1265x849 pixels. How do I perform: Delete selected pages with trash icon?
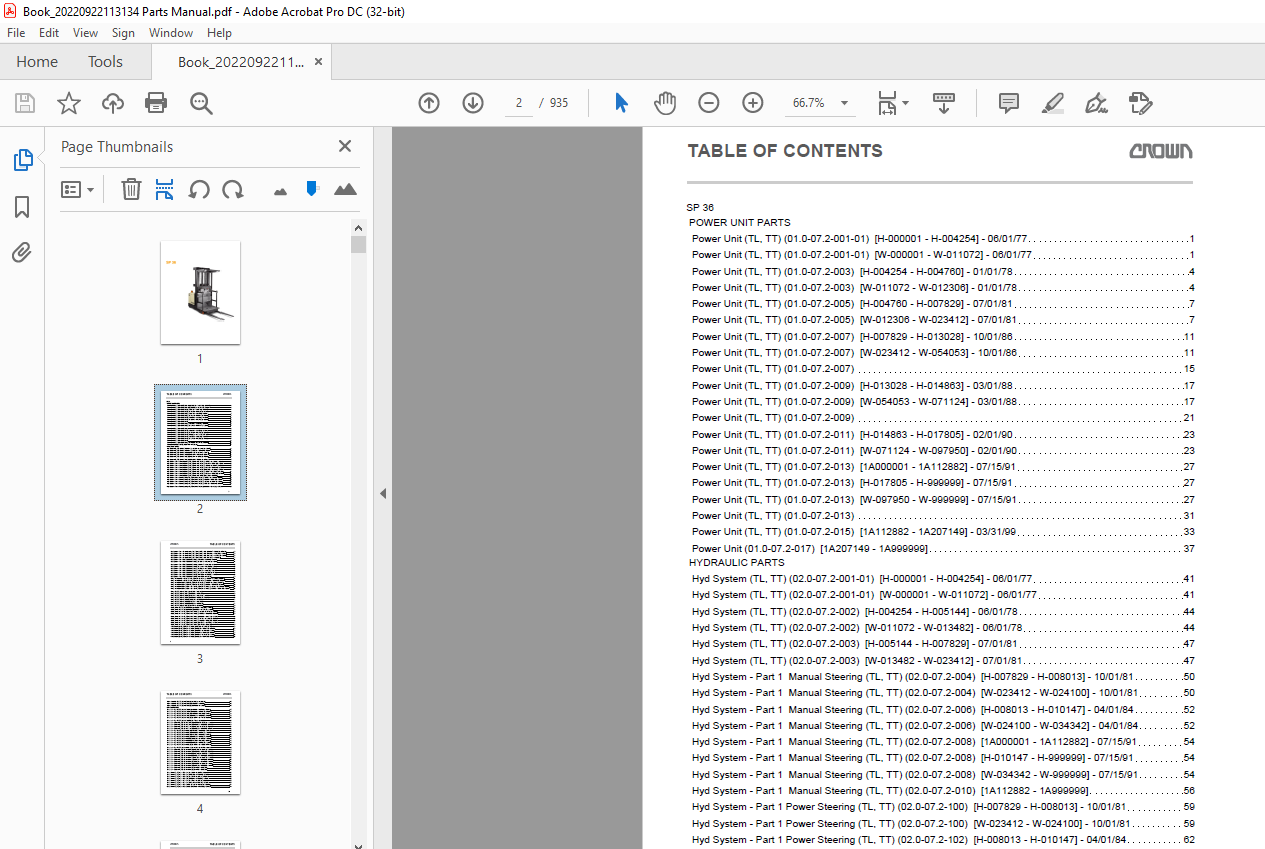pyautogui.click(x=131, y=189)
